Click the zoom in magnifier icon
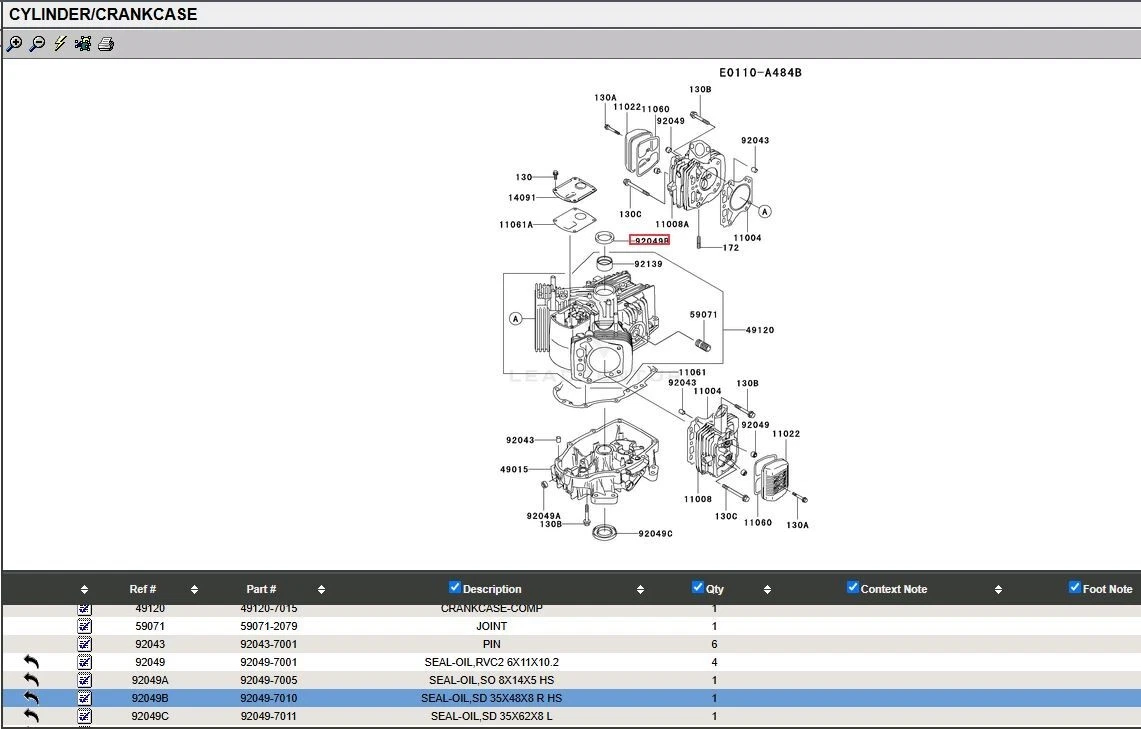The width and height of the screenshot is (1141, 729). coord(14,44)
